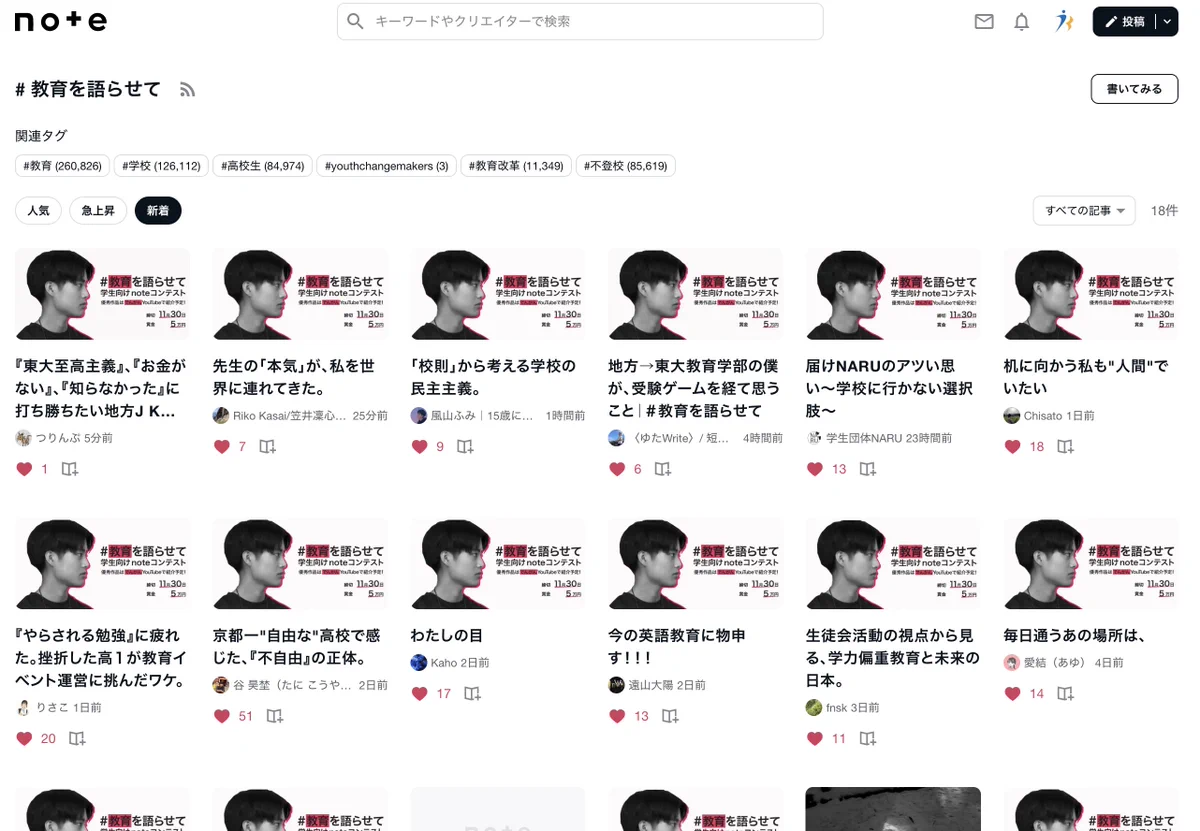Open thumbnail of 生徒会活動の視点から見る article
Viewport: 1200px width, 831px height.
tap(893, 564)
